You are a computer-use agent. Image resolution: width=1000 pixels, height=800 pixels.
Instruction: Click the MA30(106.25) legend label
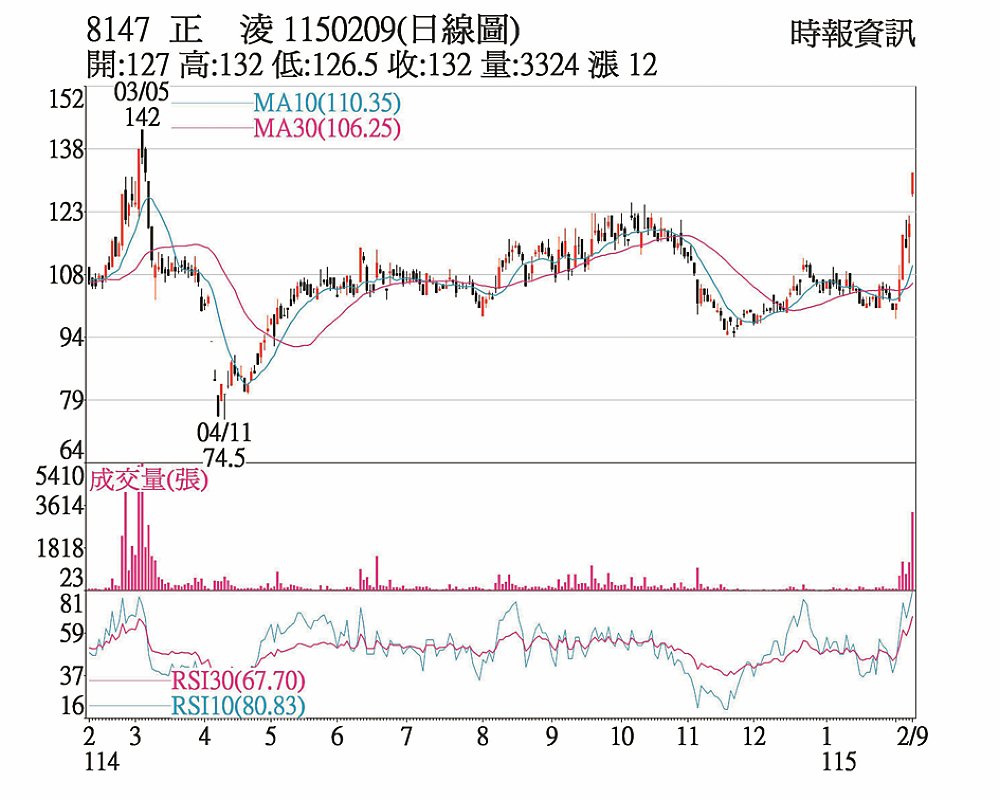pyautogui.click(x=326, y=128)
